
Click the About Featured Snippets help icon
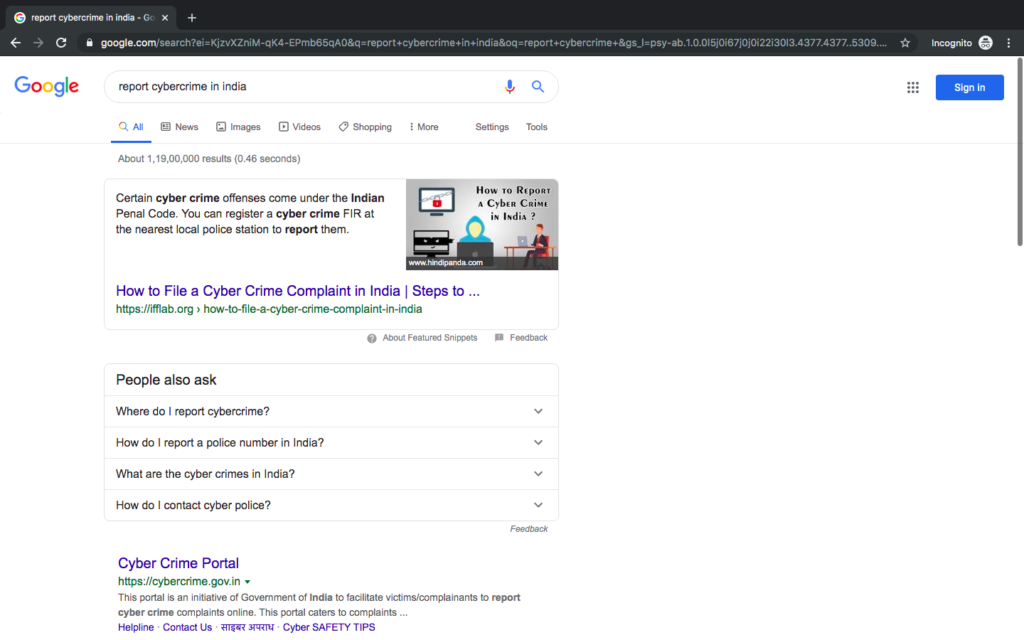(372, 338)
